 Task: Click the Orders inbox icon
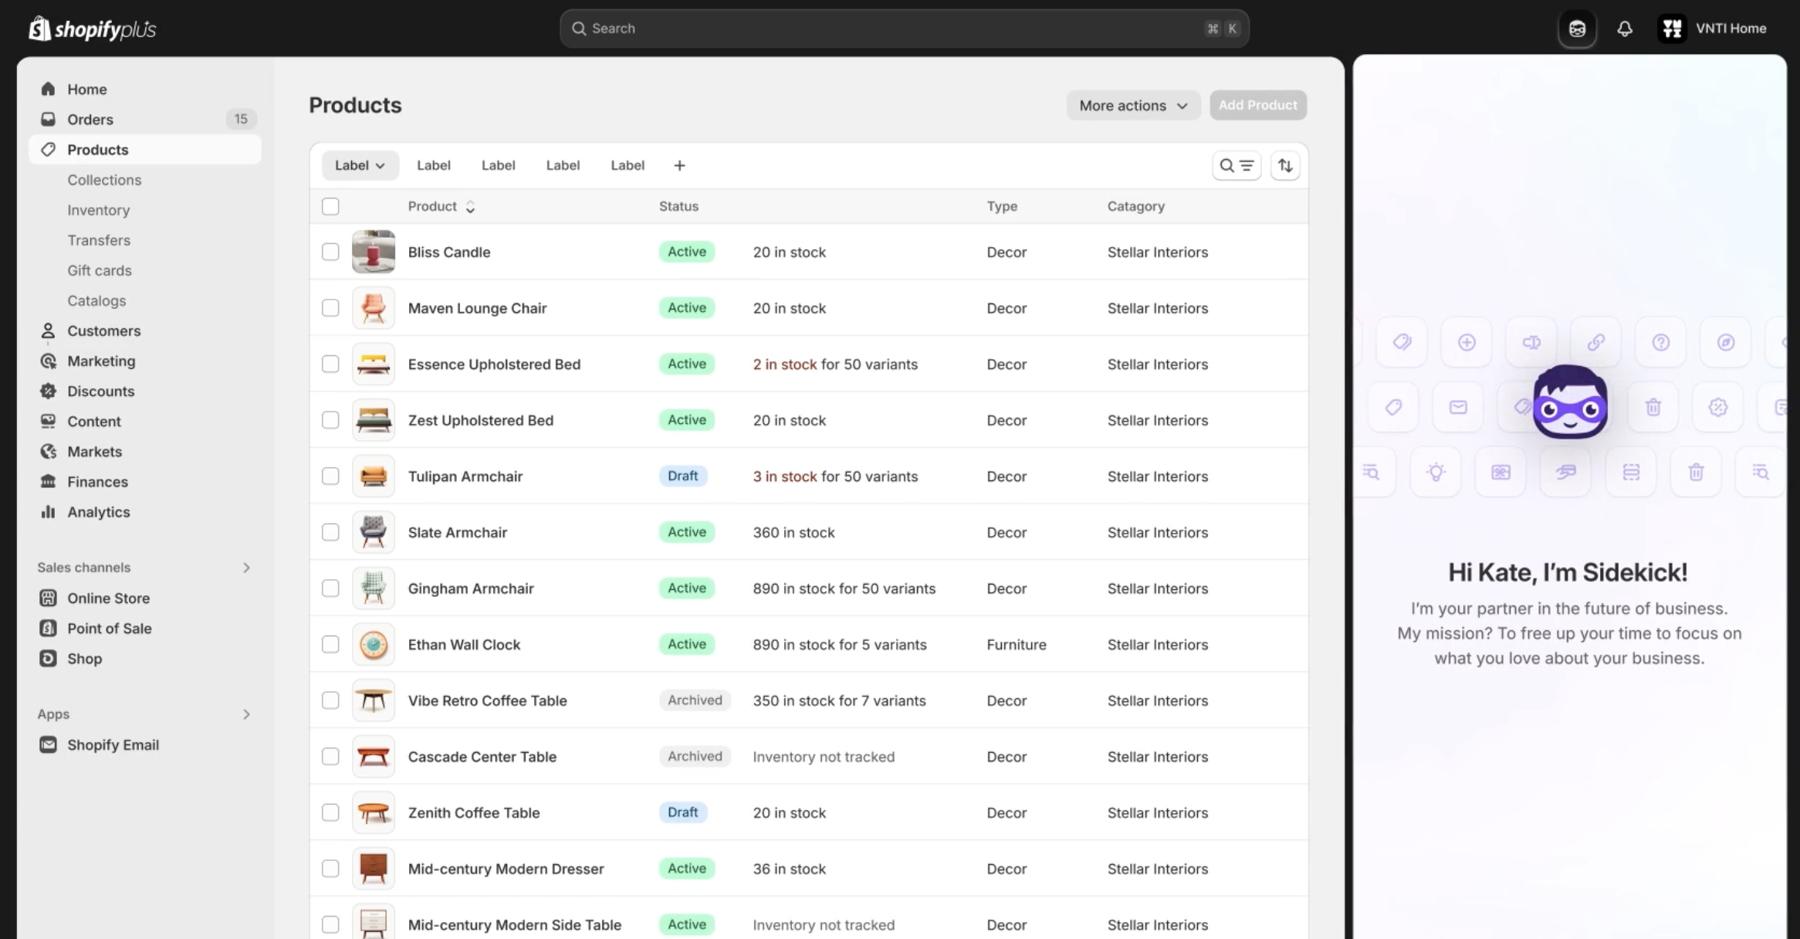48,119
